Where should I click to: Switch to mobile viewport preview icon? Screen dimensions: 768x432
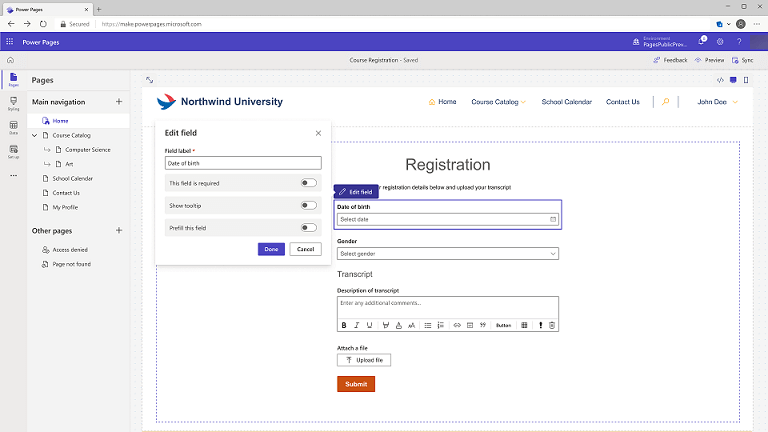[x=733, y=80]
